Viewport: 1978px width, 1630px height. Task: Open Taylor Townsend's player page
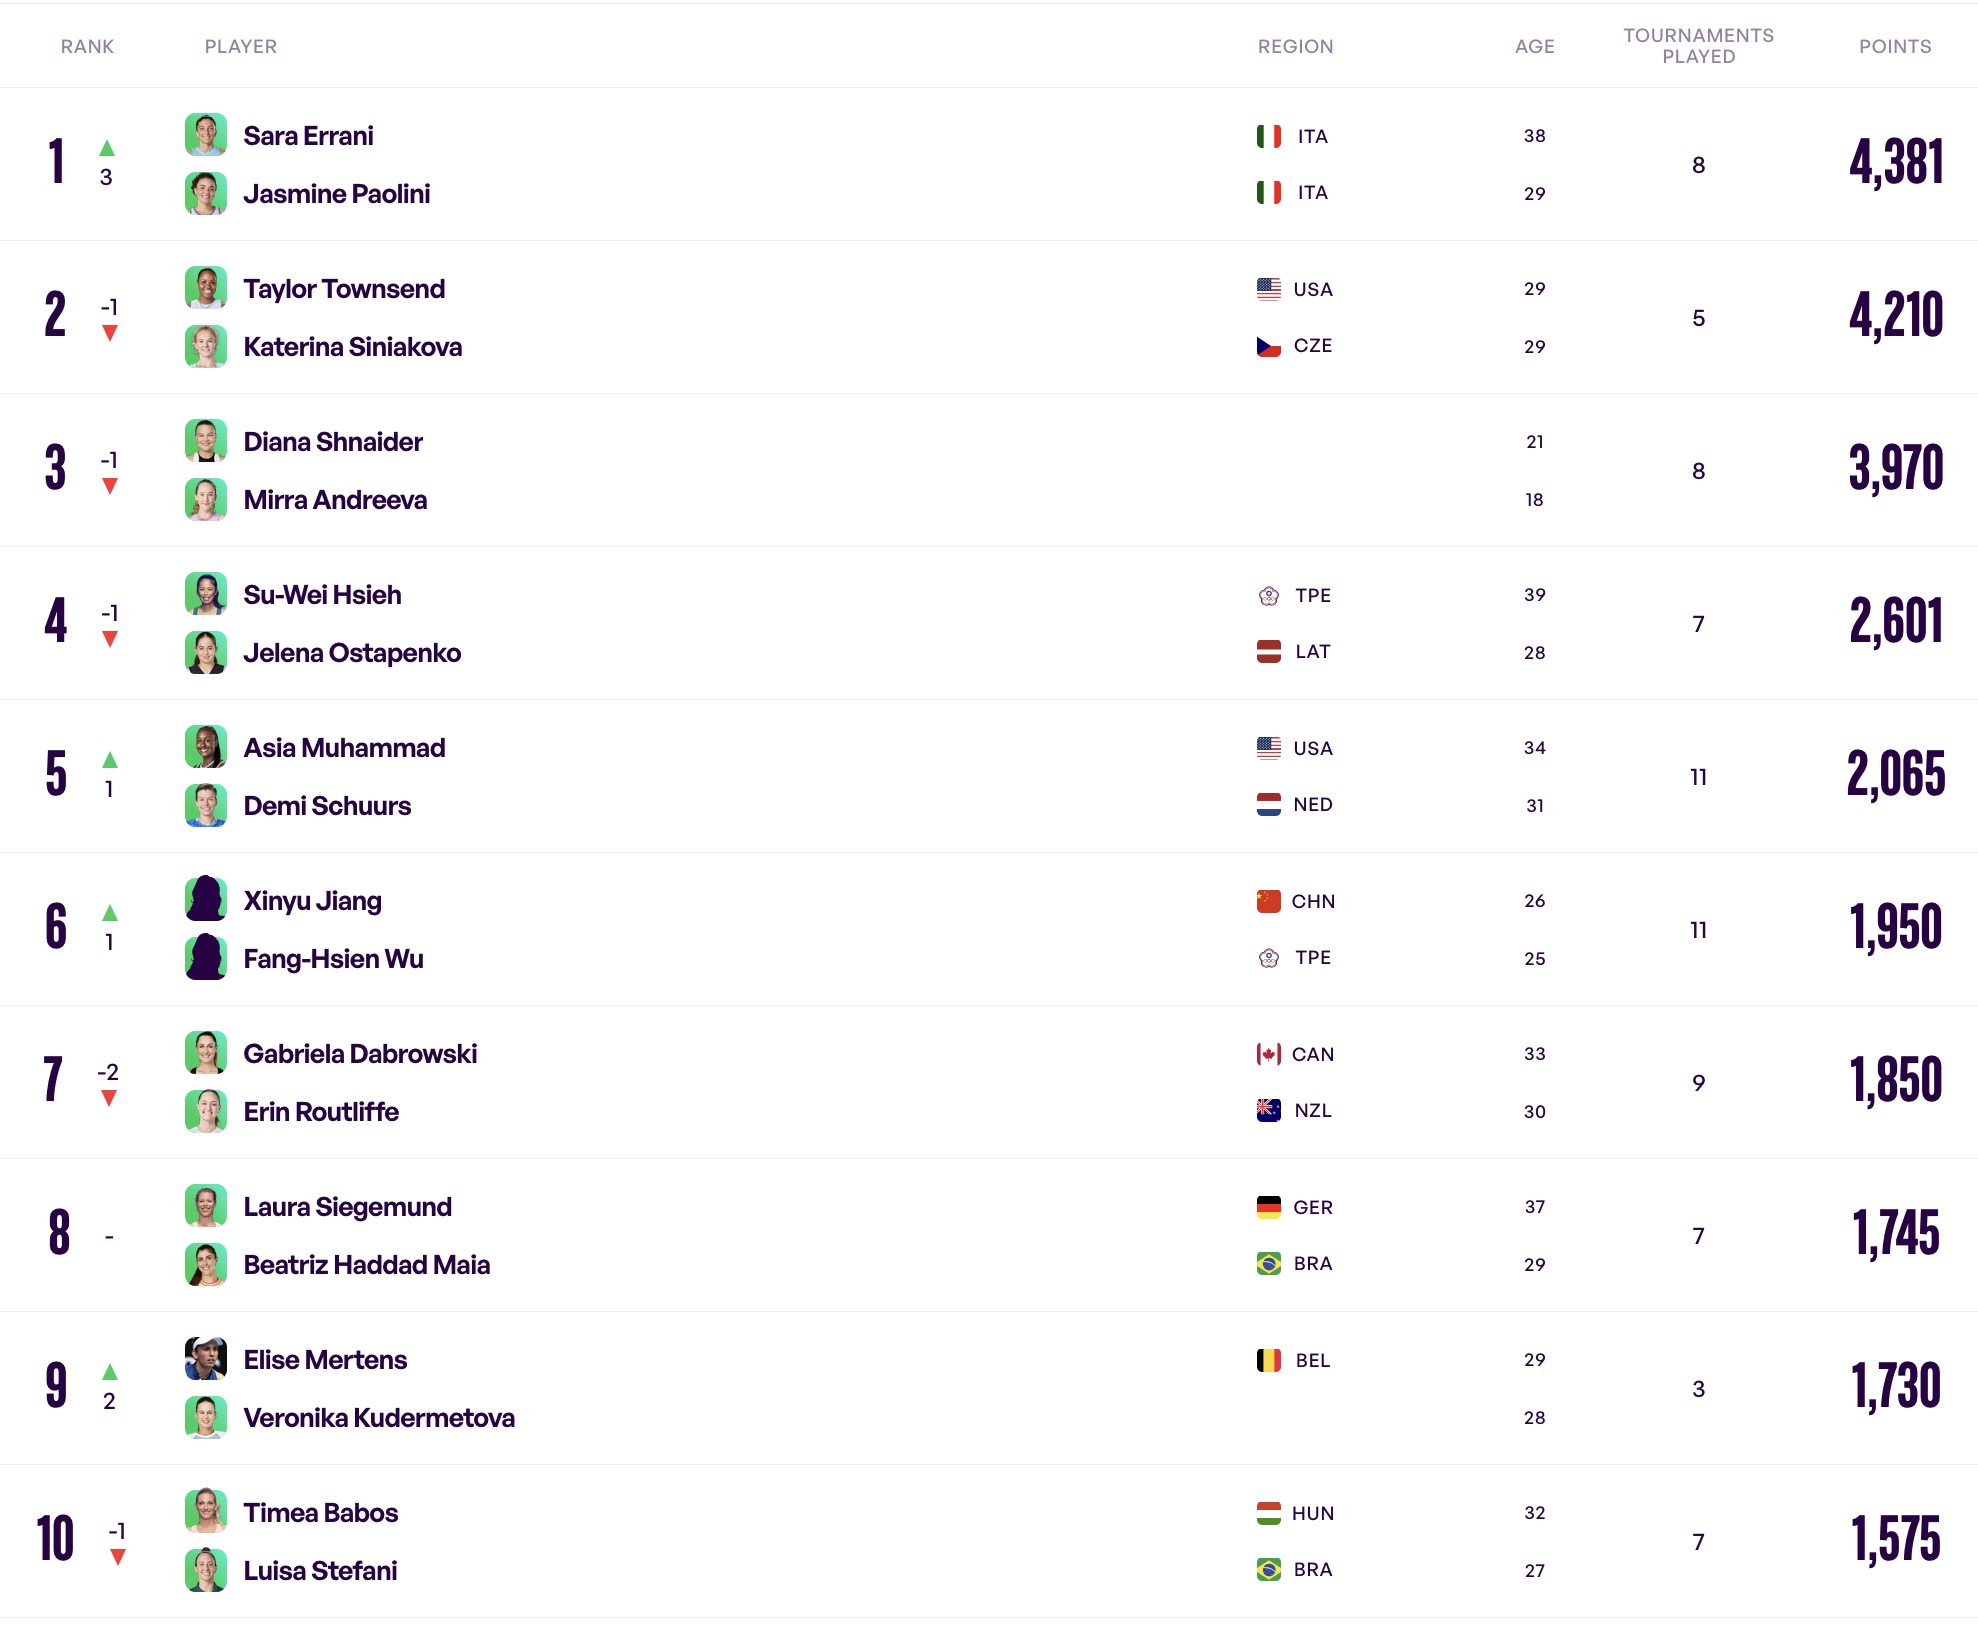344,289
